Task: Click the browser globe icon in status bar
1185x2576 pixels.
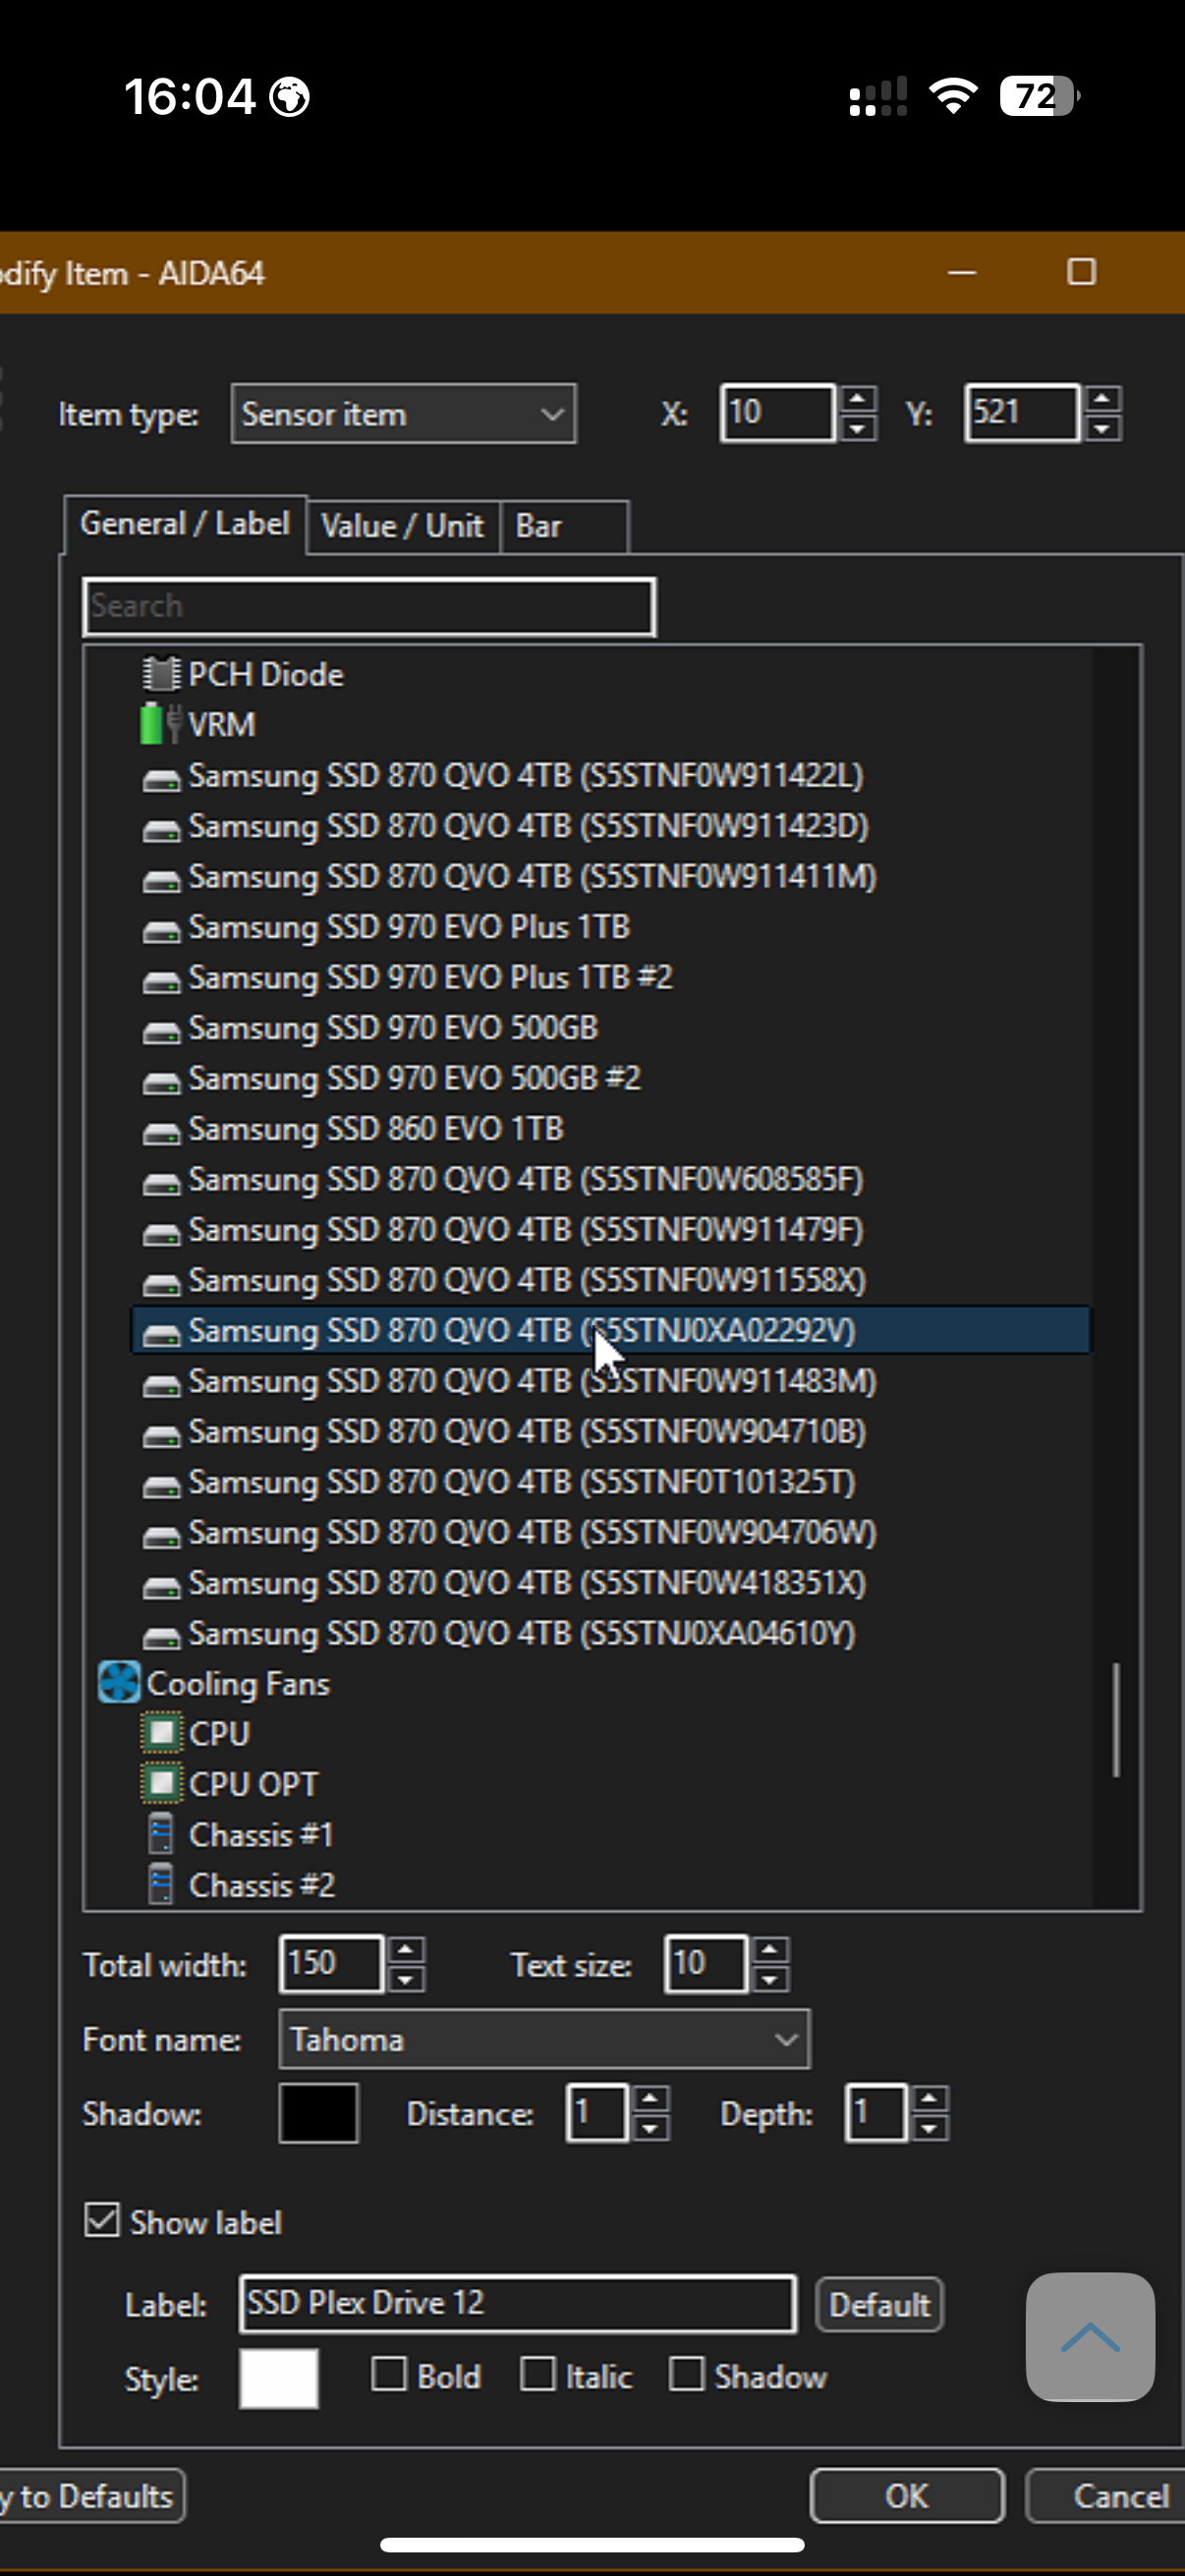Action: [x=290, y=97]
